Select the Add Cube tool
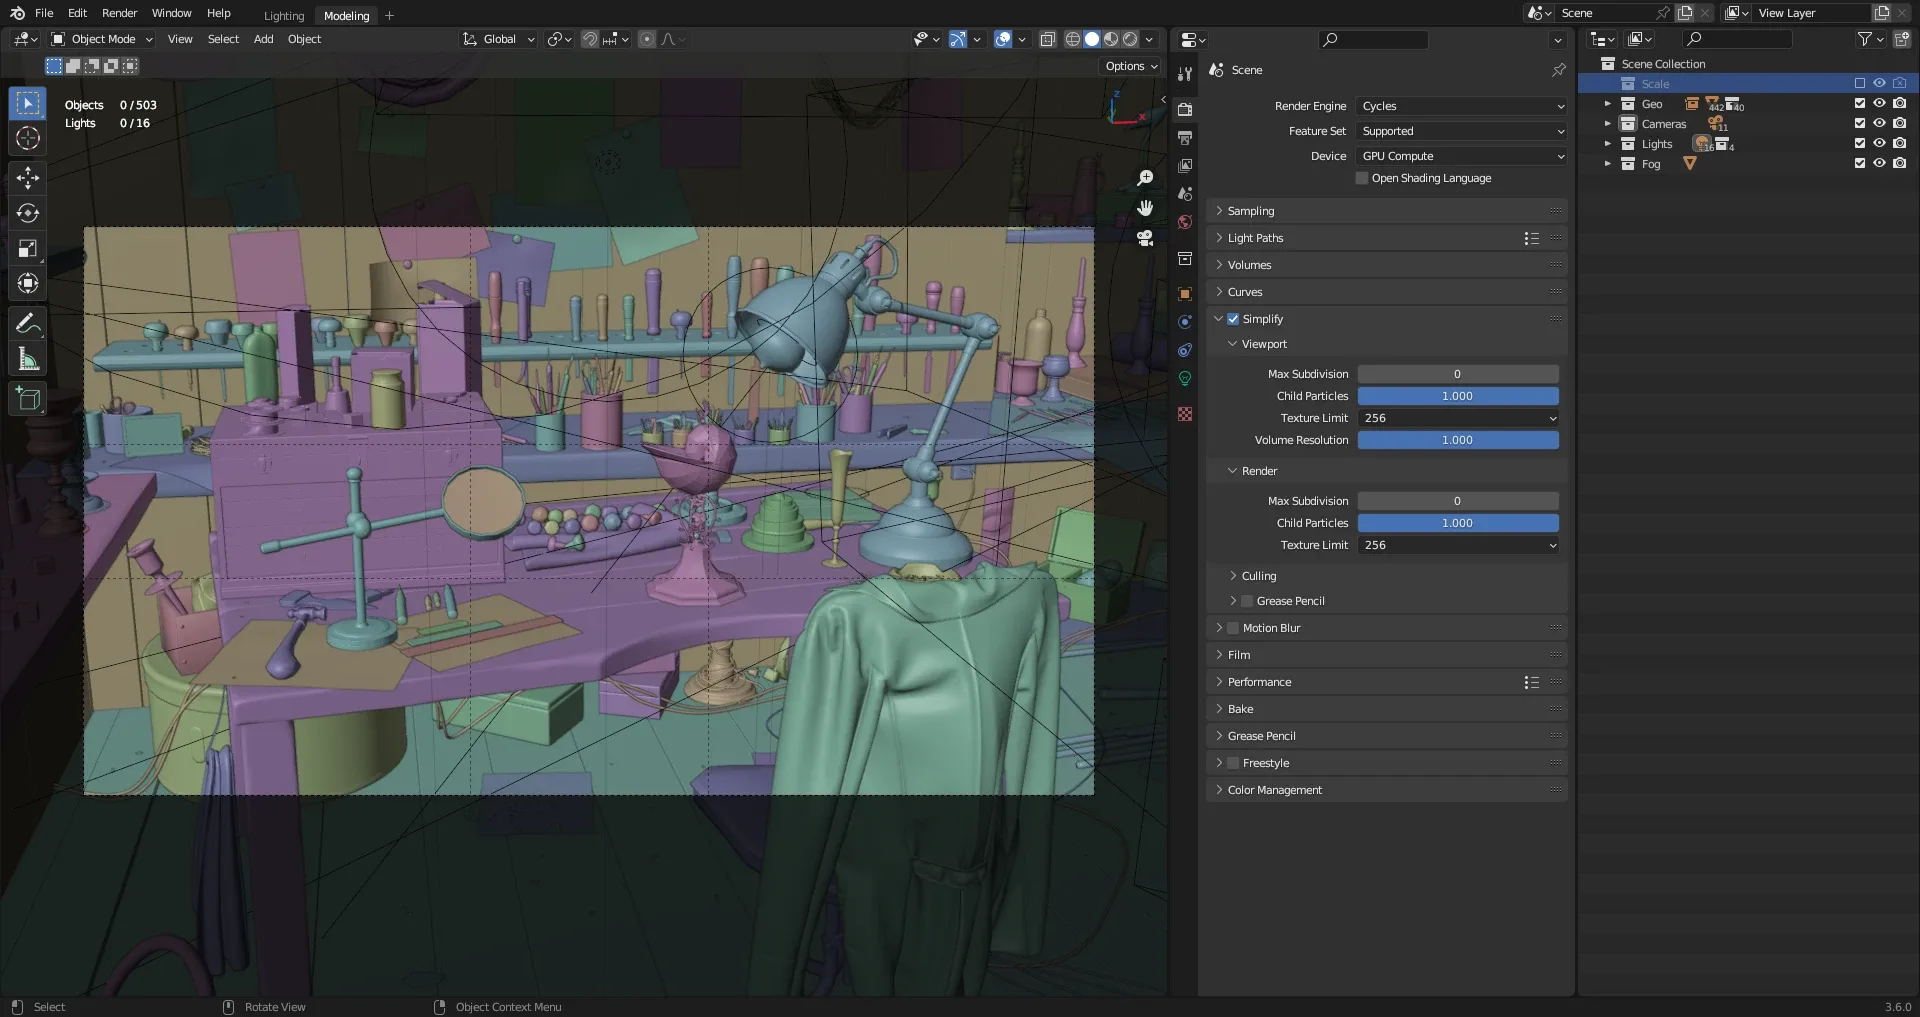The width and height of the screenshot is (1920, 1017). coord(28,398)
